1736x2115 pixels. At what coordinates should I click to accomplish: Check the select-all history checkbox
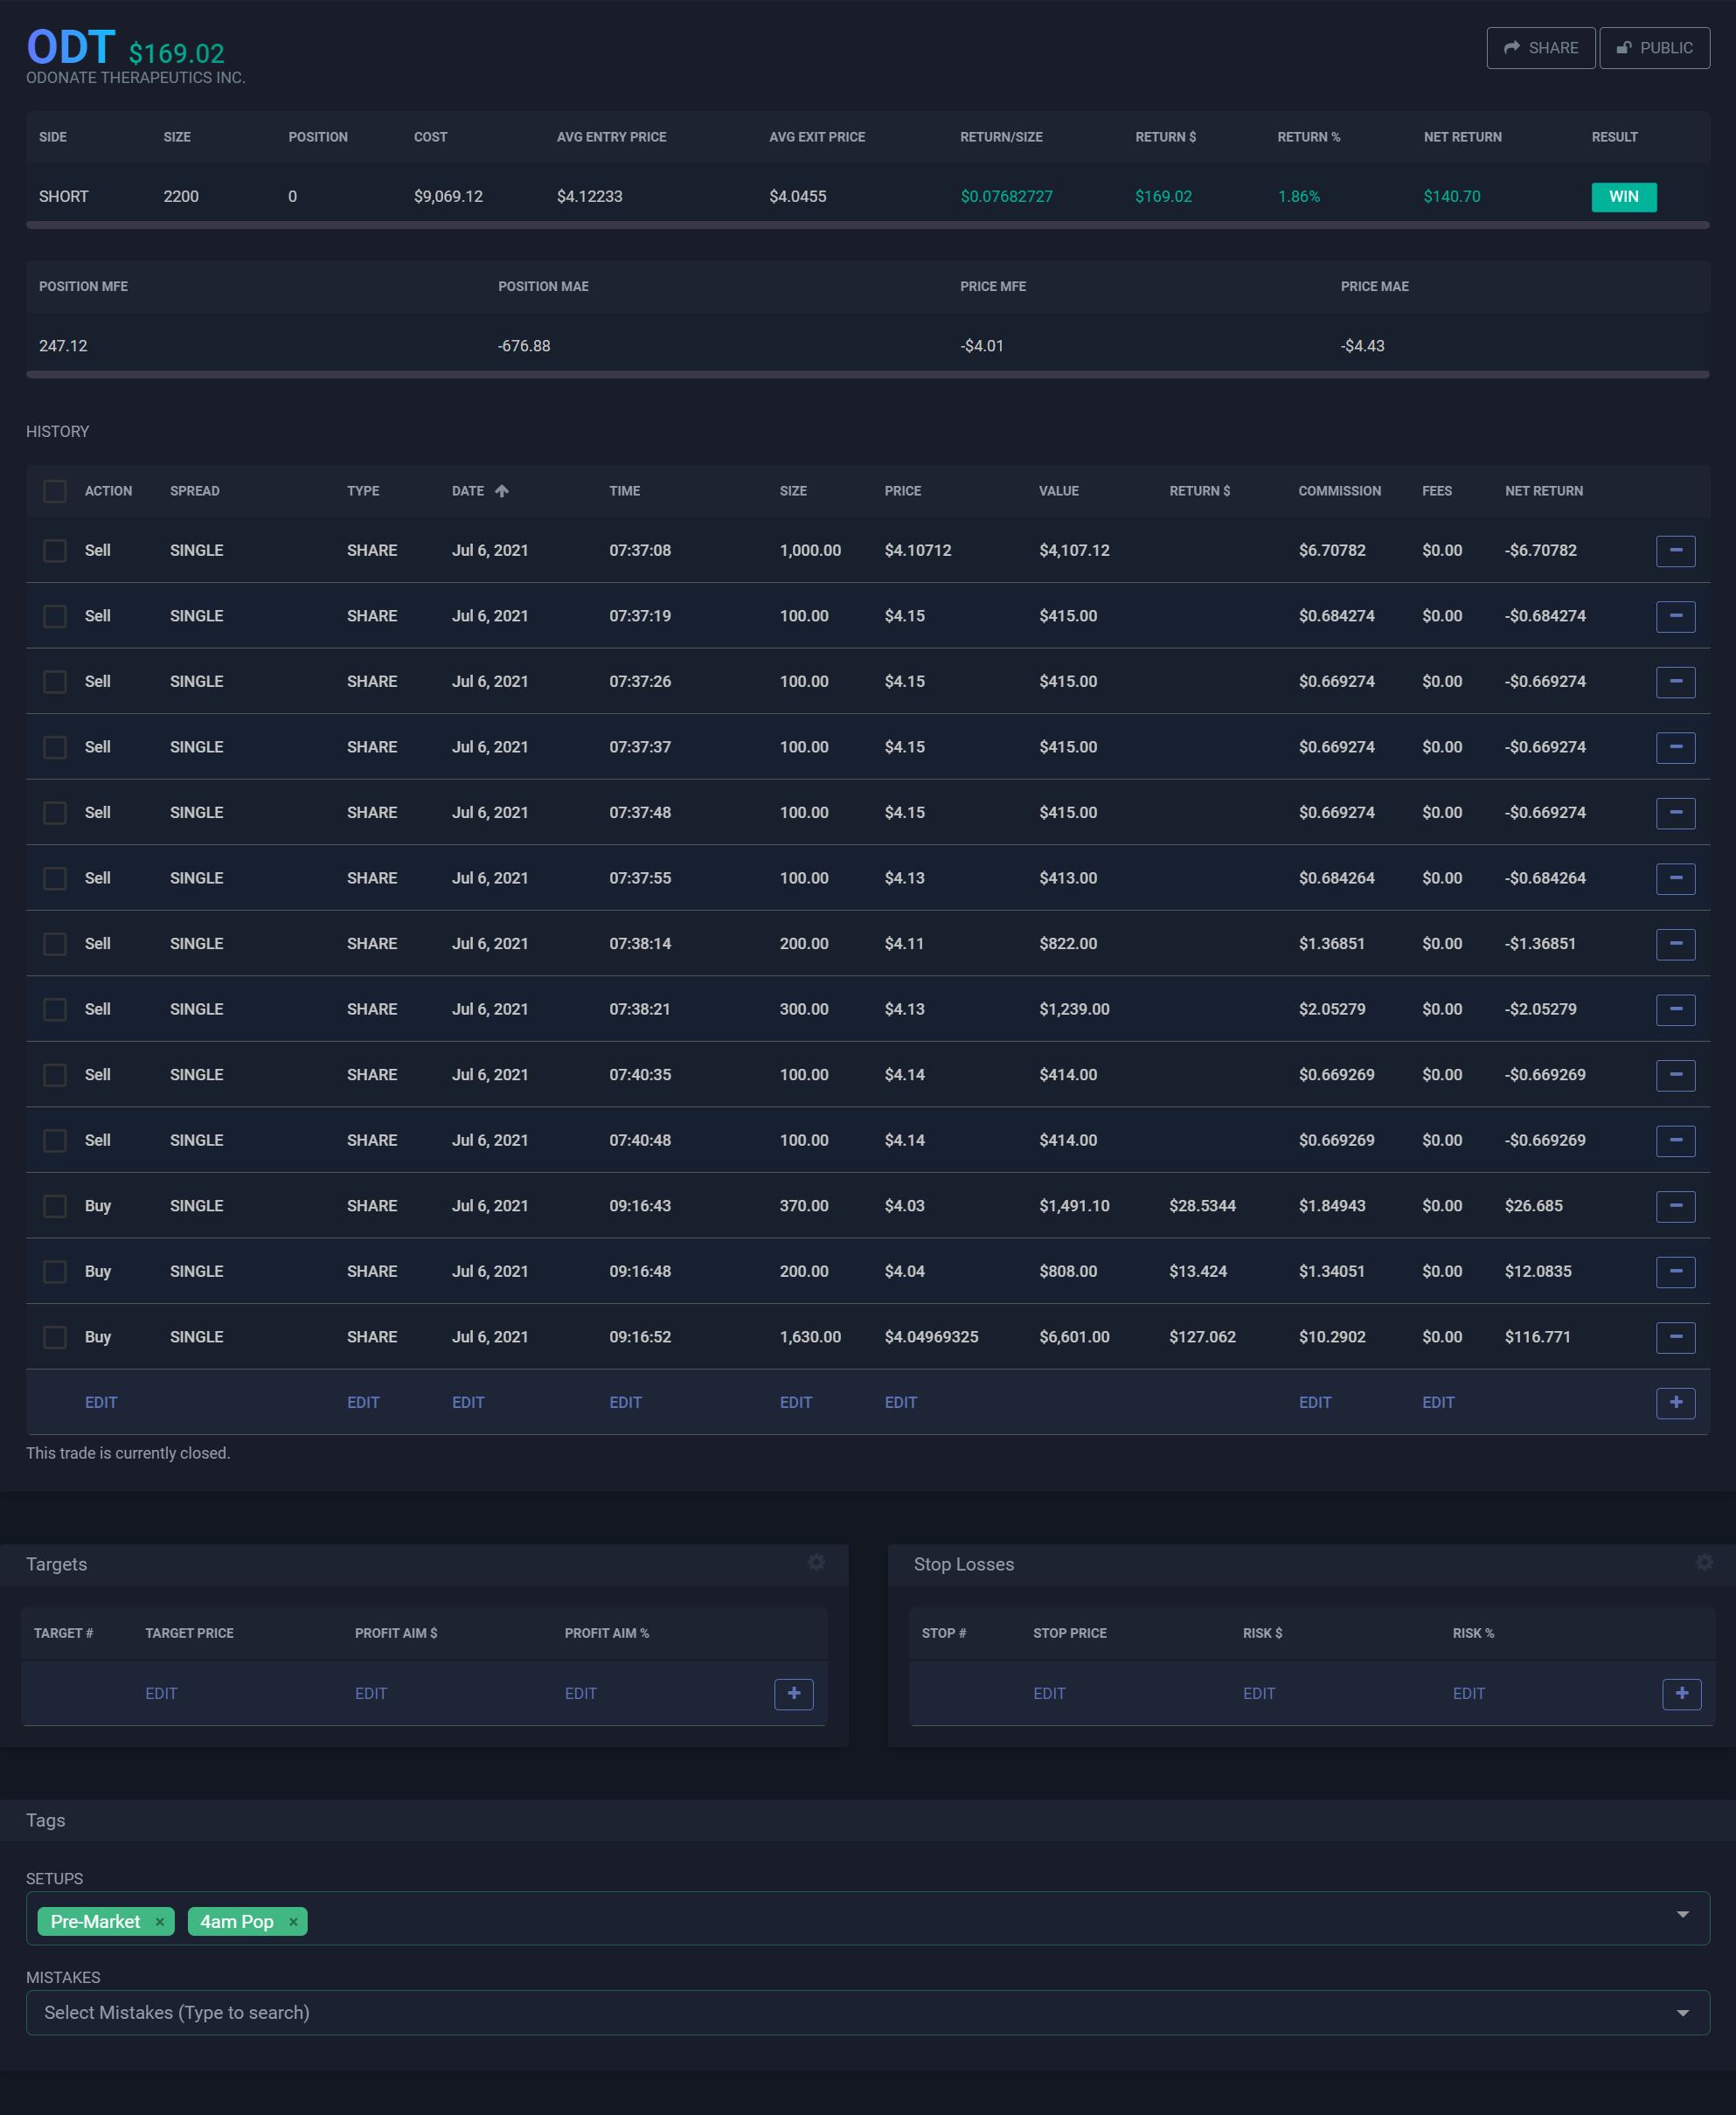click(55, 491)
